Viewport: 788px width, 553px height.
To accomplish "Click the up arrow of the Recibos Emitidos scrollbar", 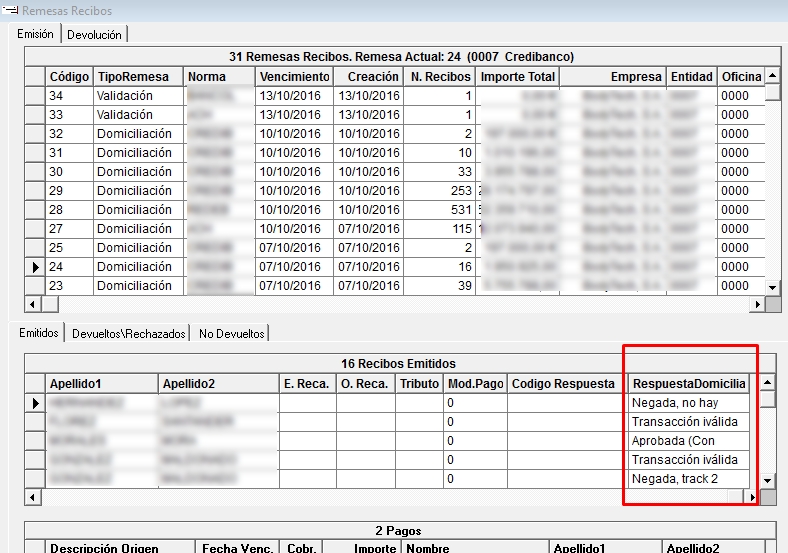I will 767,382.
